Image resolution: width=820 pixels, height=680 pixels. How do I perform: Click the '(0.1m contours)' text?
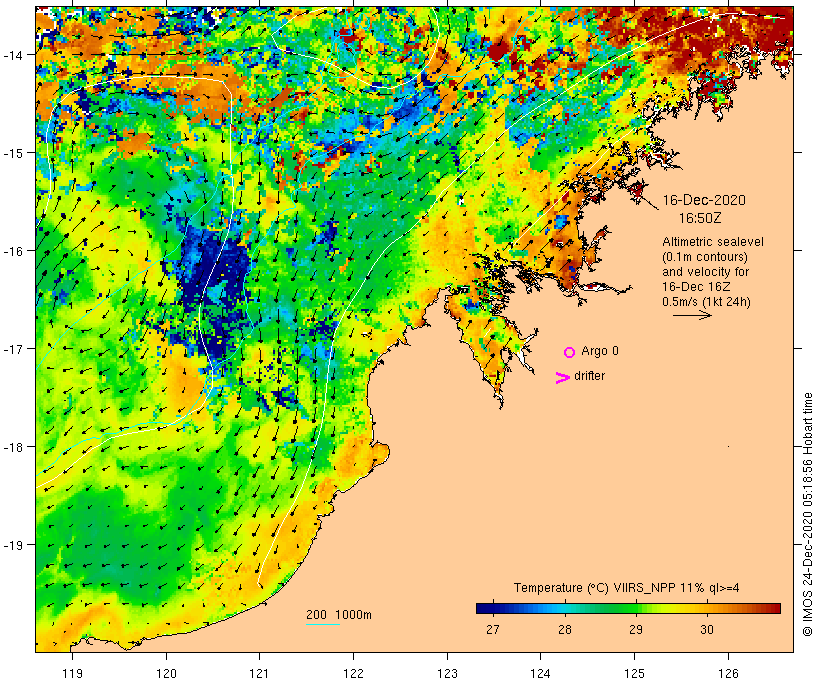(705, 257)
